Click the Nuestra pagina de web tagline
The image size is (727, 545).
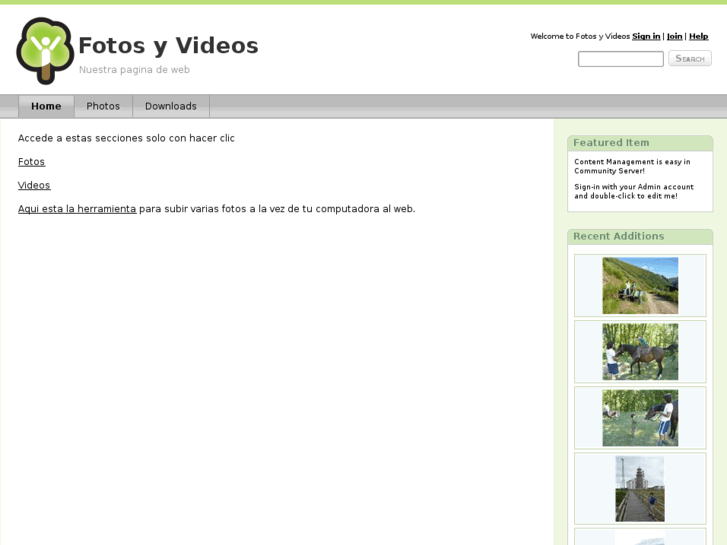tap(134, 70)
